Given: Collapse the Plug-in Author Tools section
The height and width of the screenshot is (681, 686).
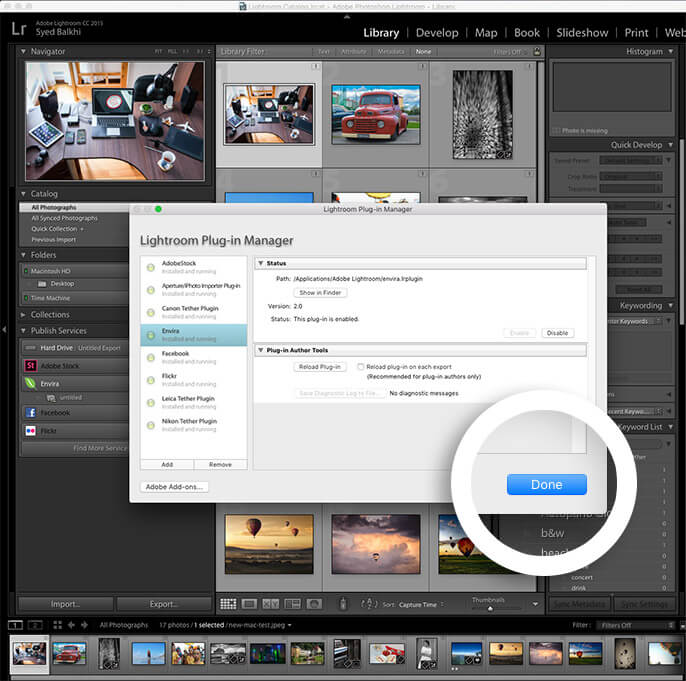Looking at the screenshot, I should tap(260, 350).
